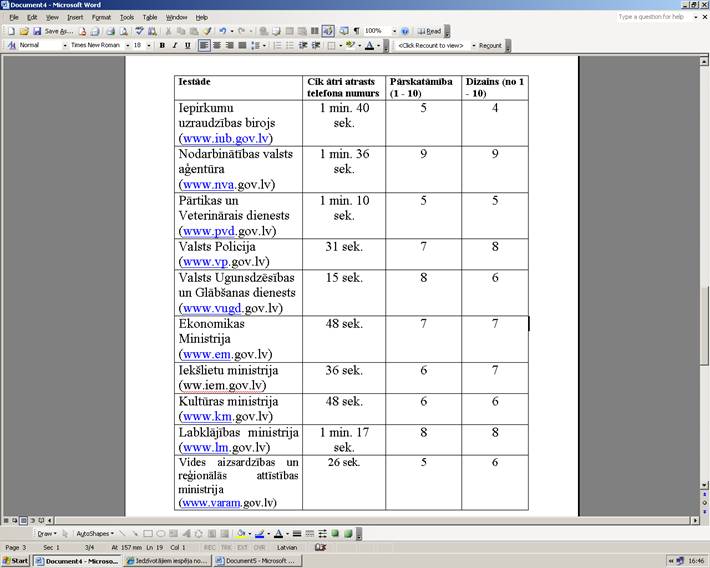Image resolution: width=710 pixels, height=568 pixels.
Task: Open the Table menu
Action: [149, 17]
